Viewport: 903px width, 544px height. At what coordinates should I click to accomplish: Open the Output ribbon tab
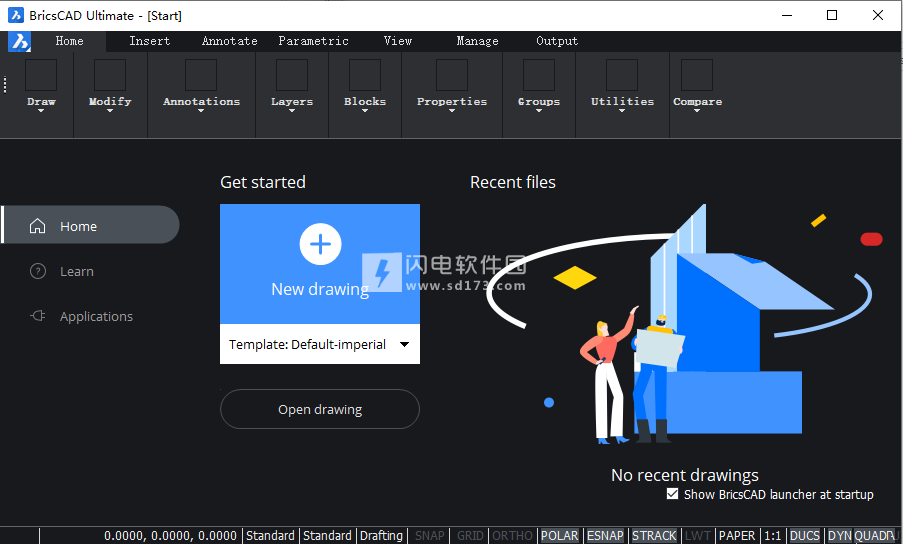tap(557, 41)
